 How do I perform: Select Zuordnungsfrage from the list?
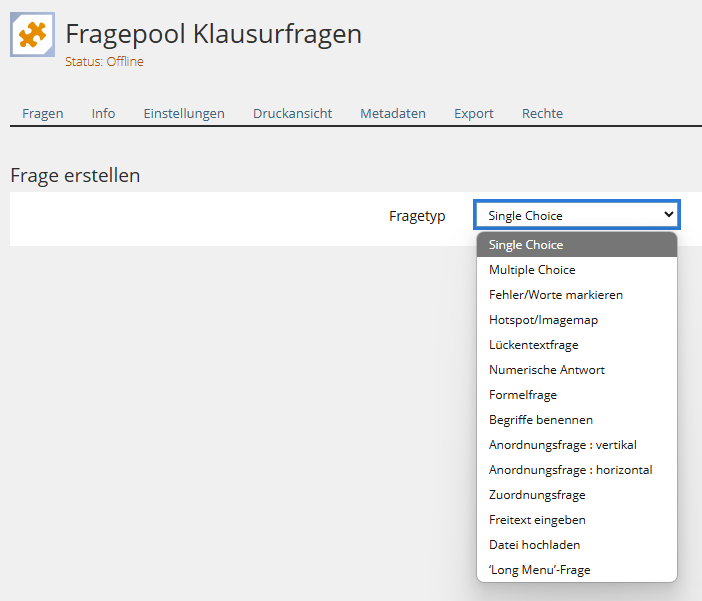coord(577,495)
